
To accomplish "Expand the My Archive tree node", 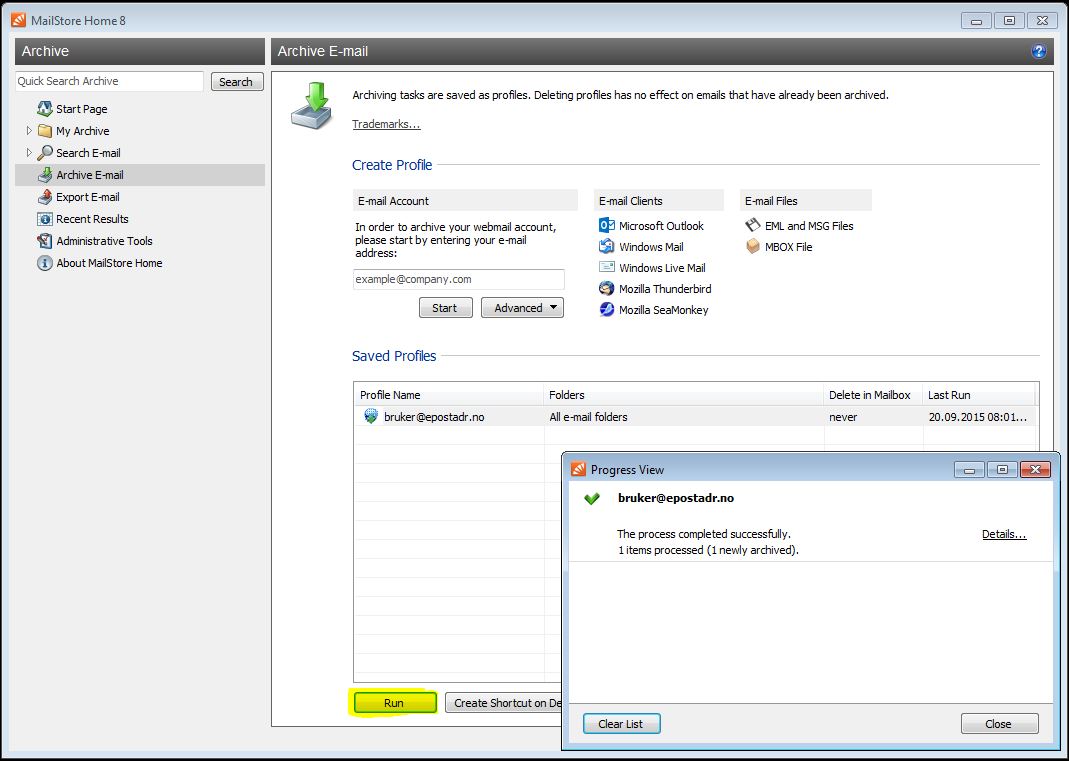I will click(29, 130).
